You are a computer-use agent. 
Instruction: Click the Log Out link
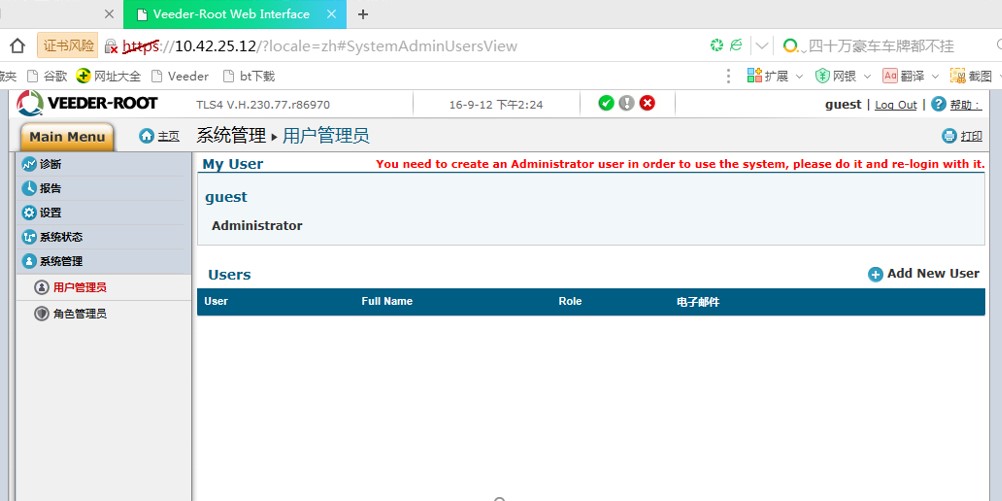[x=895, y=105]
